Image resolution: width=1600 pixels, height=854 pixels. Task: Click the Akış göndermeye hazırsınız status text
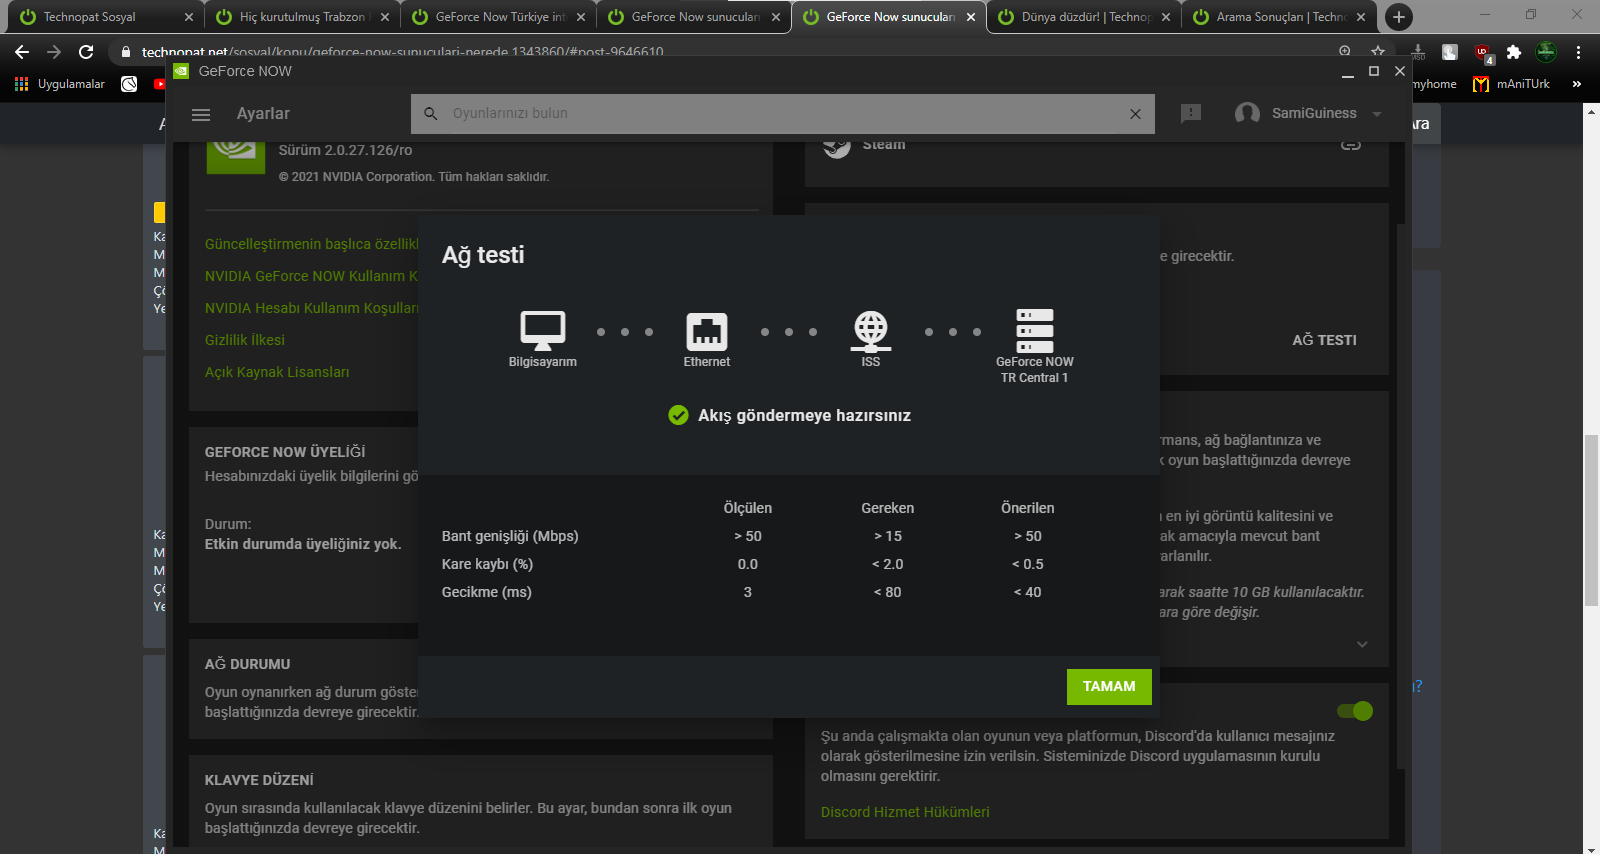click(x=804, y=416)
